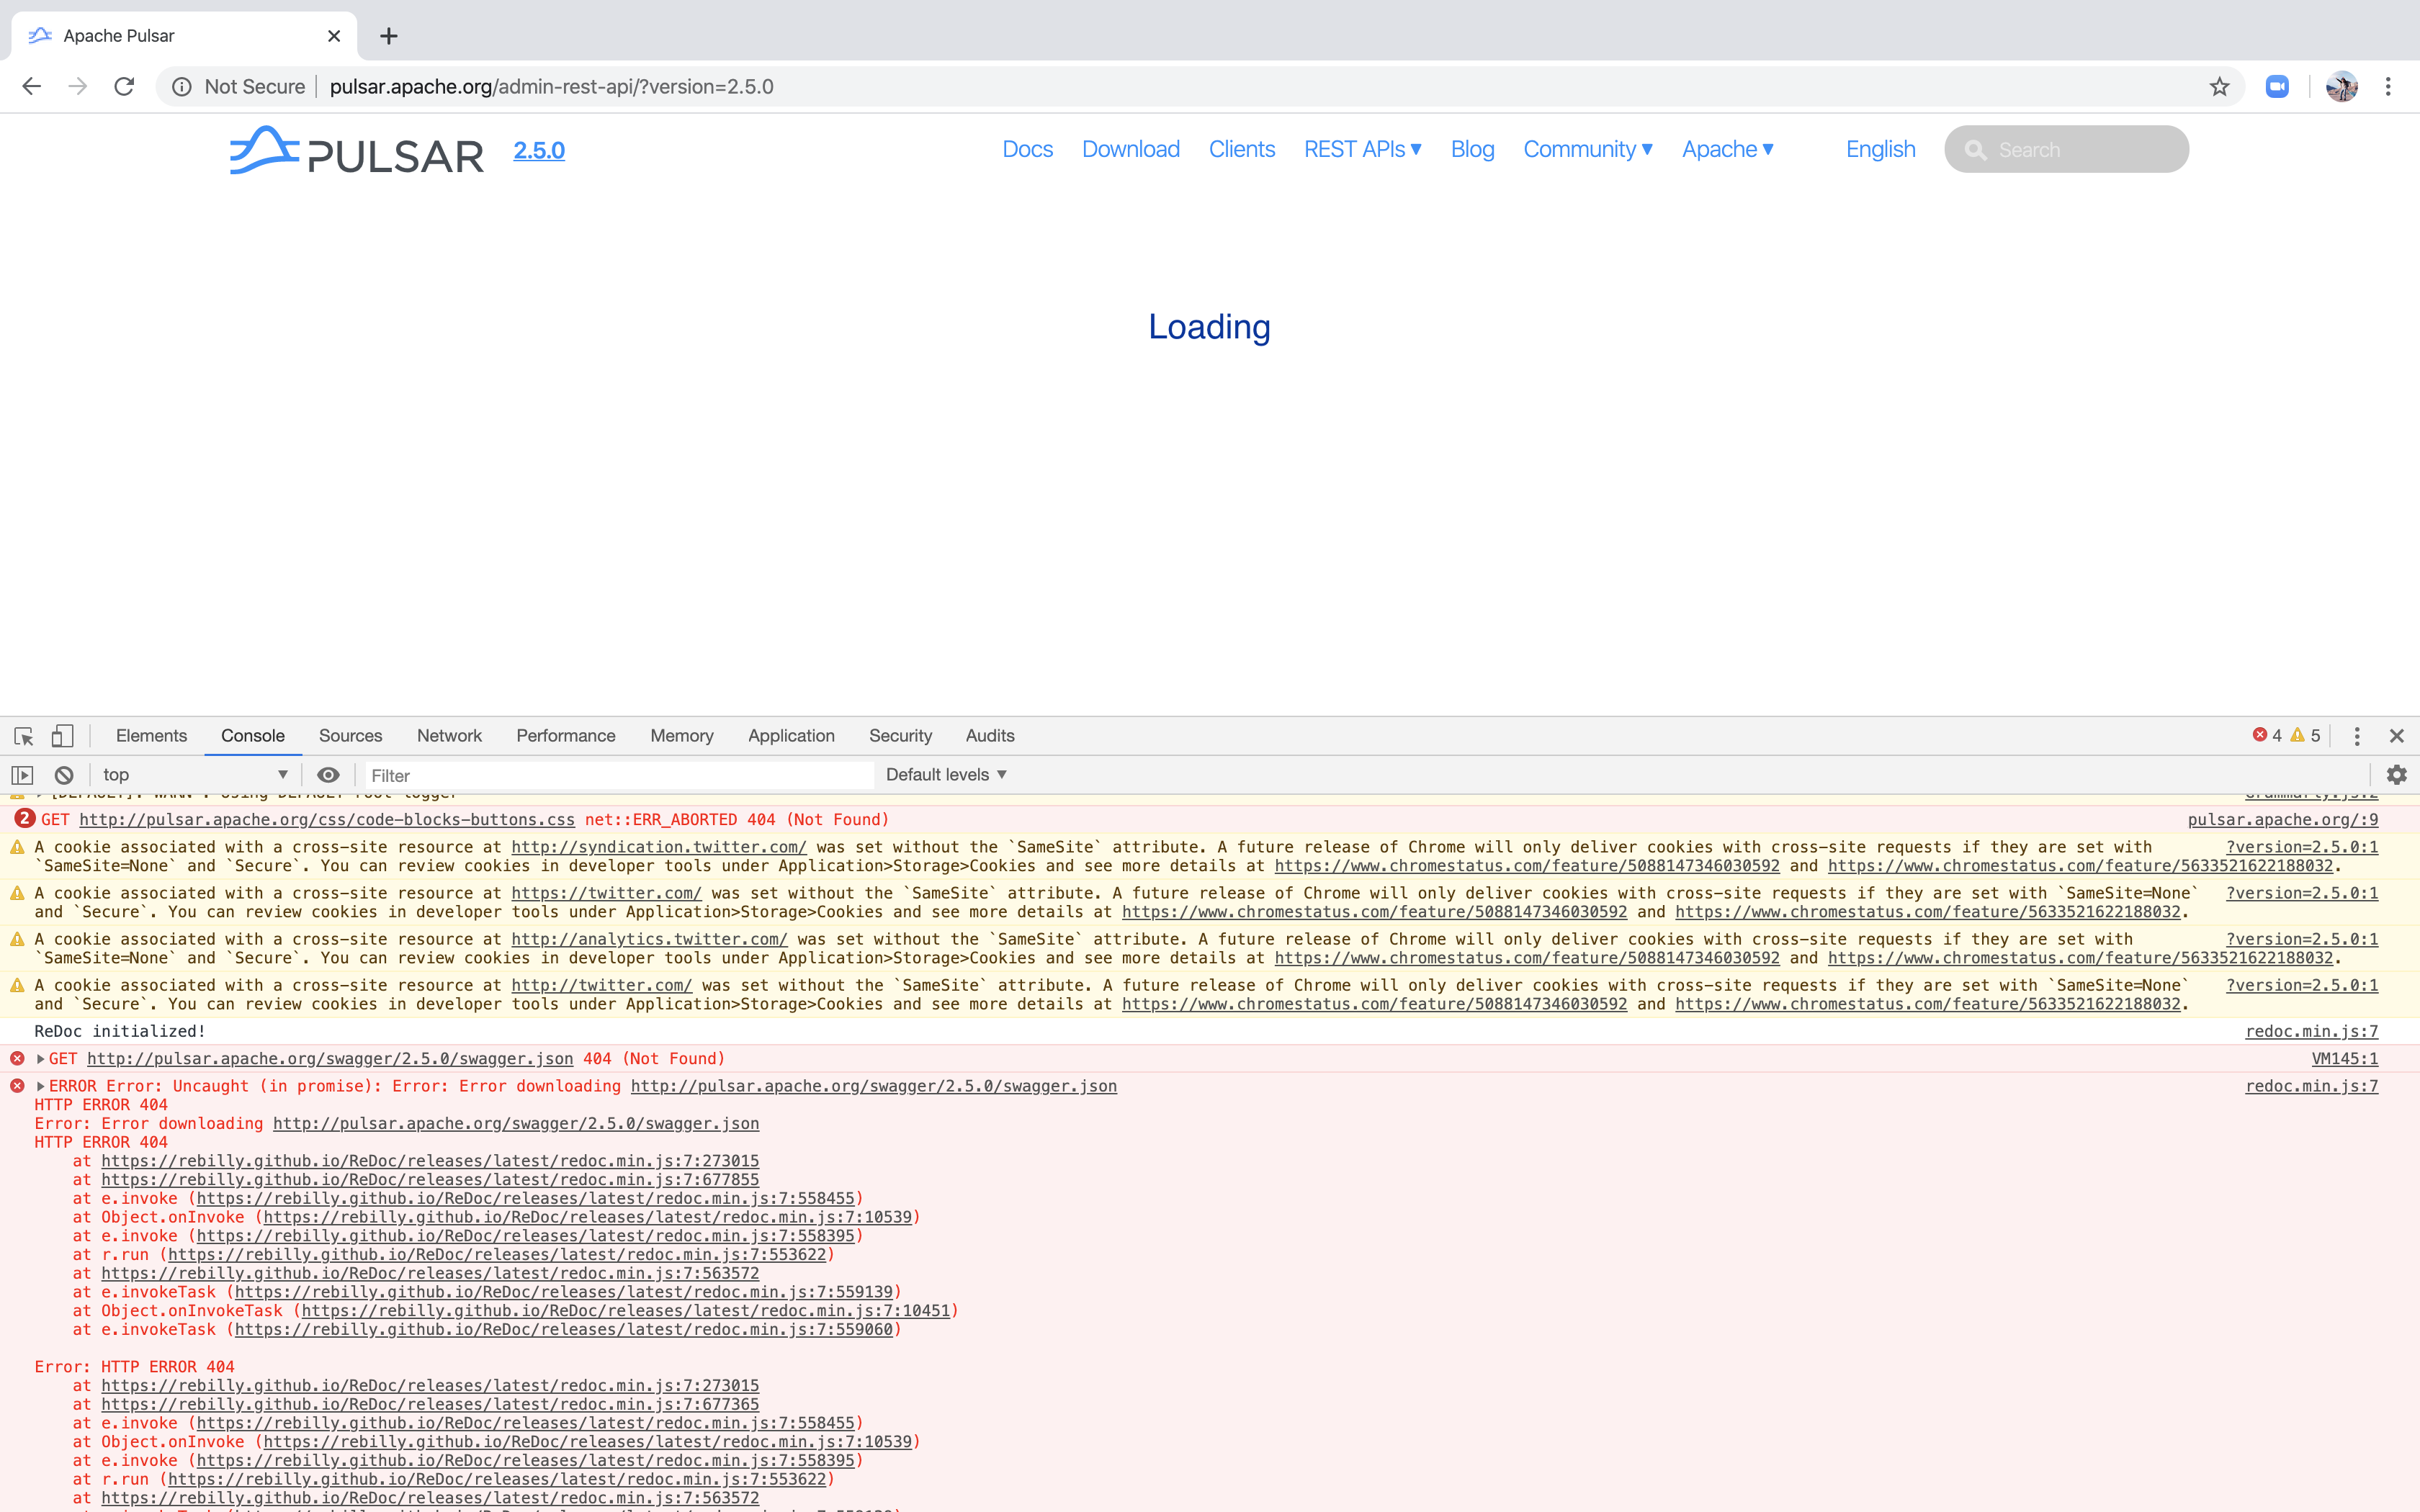Screen dimensions: 2420x1512
Task: Open the Default levels dropdown
Action: pos(946,775)
